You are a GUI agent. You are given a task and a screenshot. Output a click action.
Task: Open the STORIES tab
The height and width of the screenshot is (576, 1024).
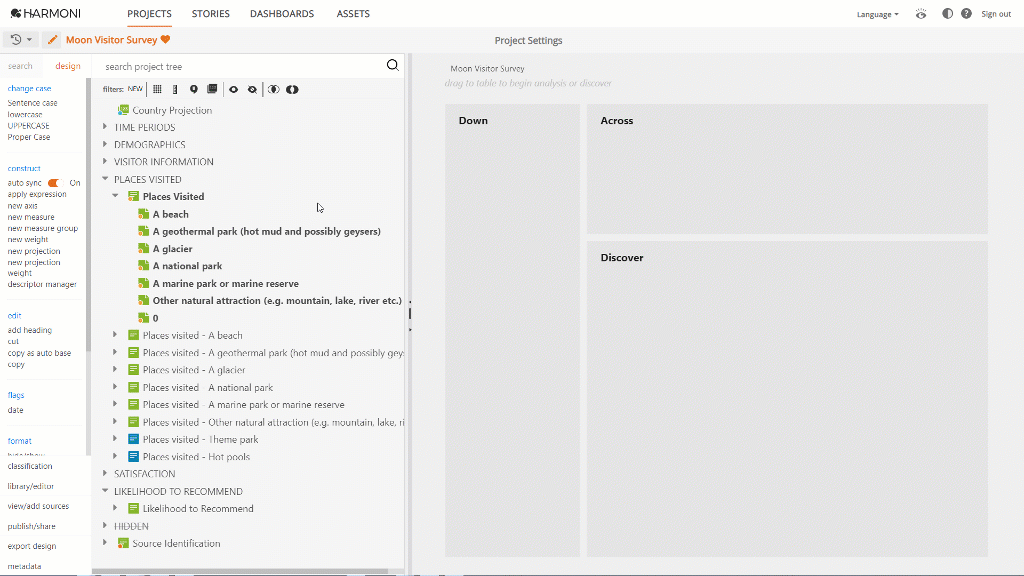coord(210,14)
